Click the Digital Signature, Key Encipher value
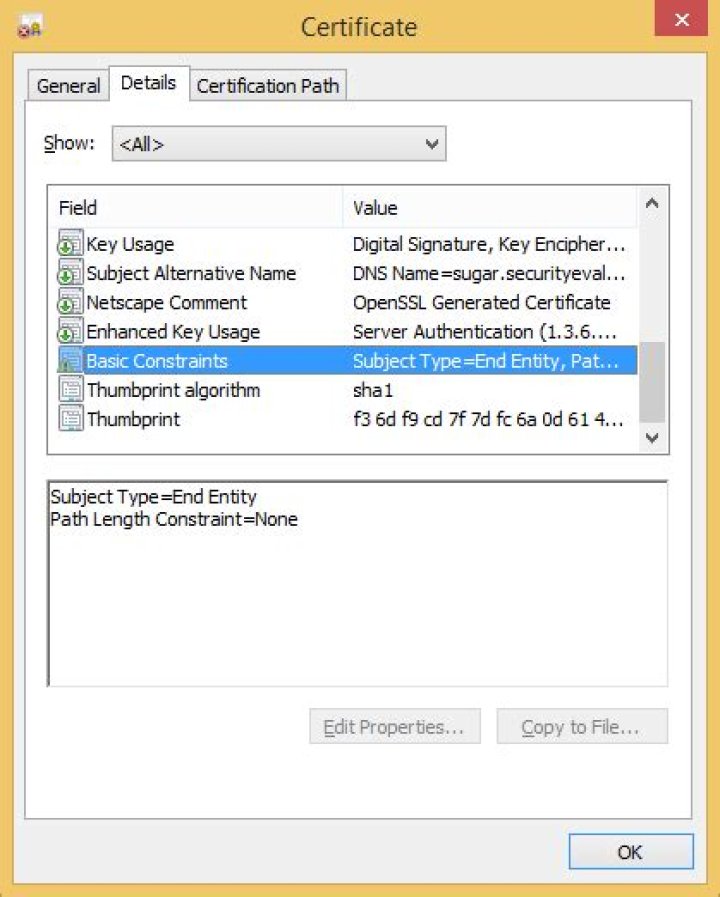The width and height of the screenshot is (720, 897). coord(489,245)
